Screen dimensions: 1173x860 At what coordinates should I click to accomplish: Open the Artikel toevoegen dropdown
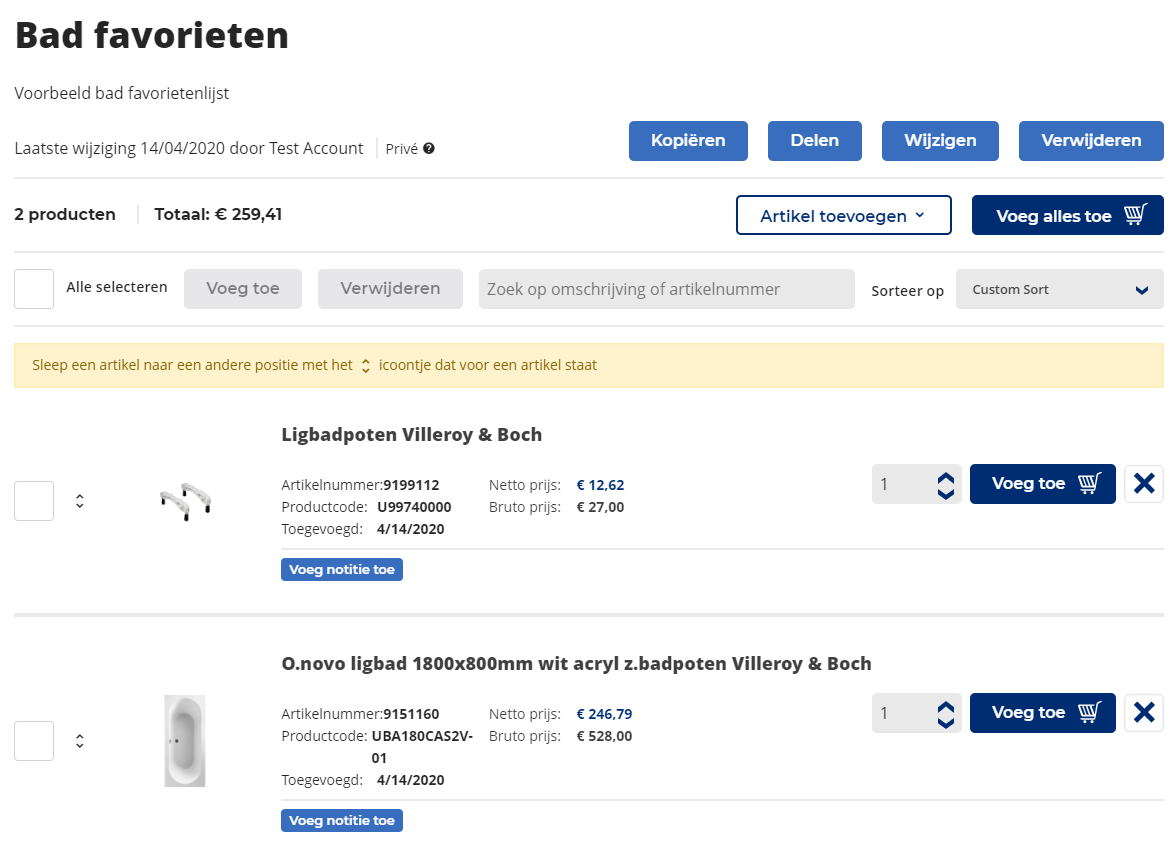click(x=843, y=216)
